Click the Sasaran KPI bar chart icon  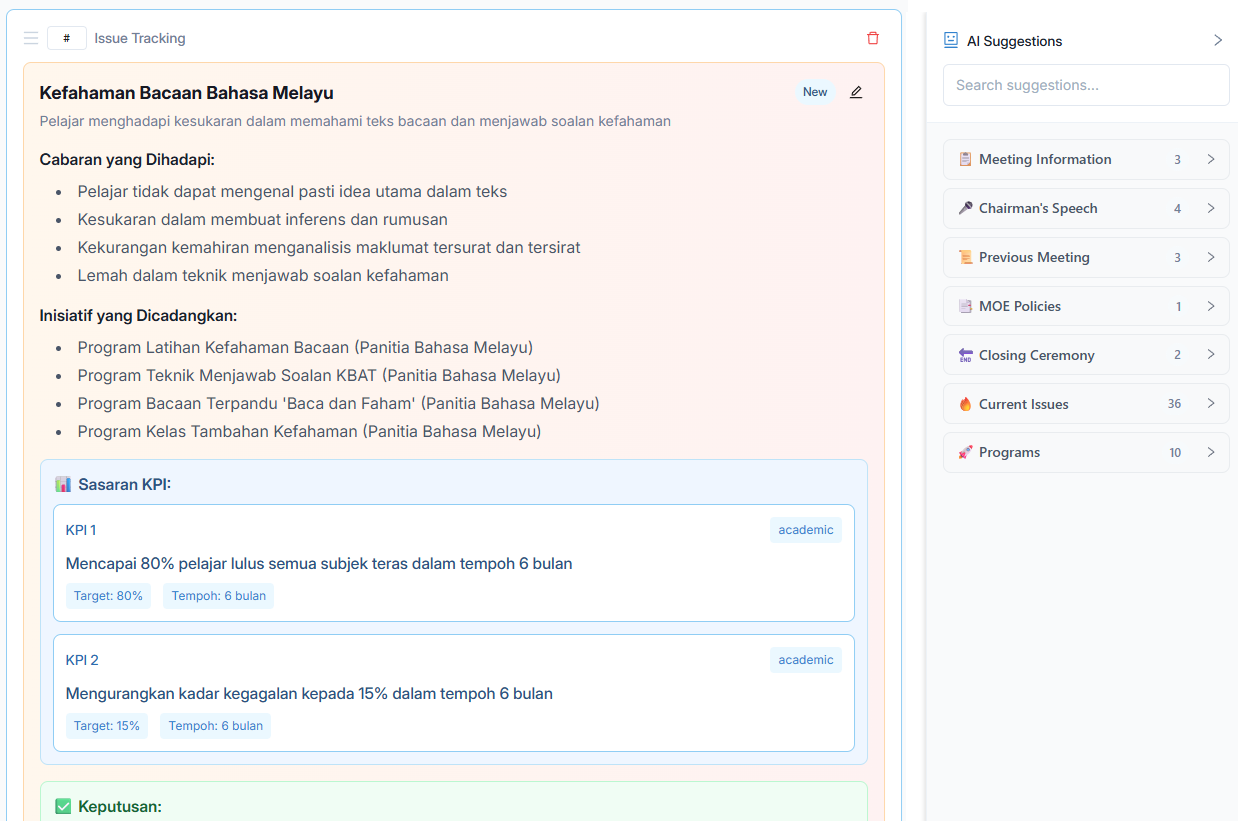click(x=64, y=484)
